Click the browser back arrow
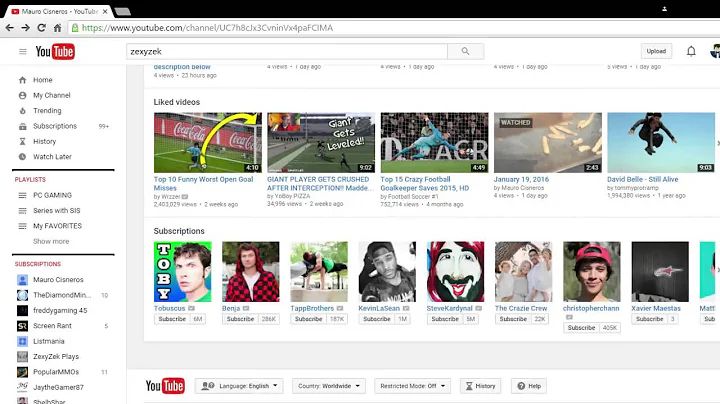 coord(10,28)
